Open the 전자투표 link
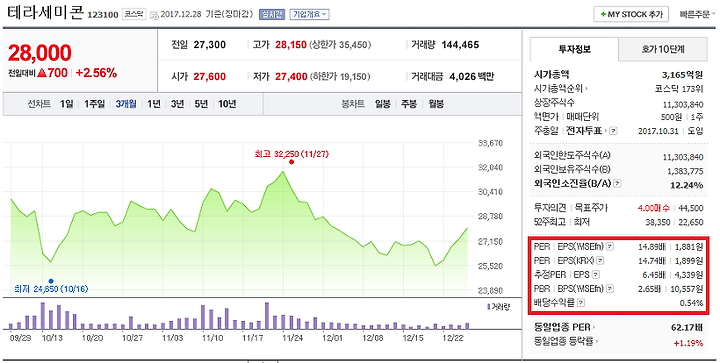This screenshot has height=363, width=720. coord(584,131)
